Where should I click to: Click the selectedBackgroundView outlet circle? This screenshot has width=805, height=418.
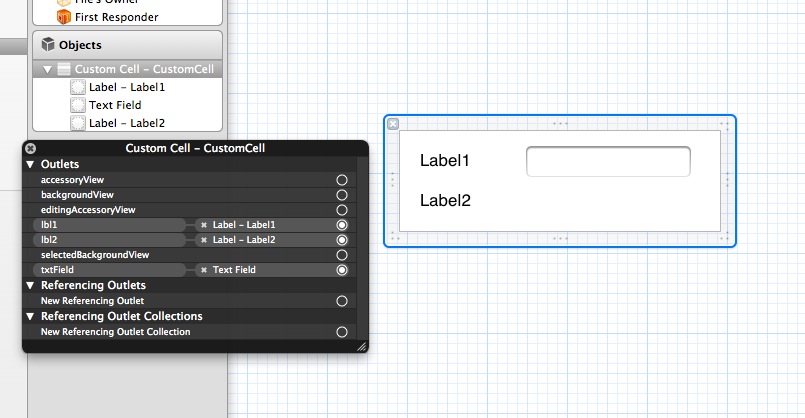click(x=342, y=255)
